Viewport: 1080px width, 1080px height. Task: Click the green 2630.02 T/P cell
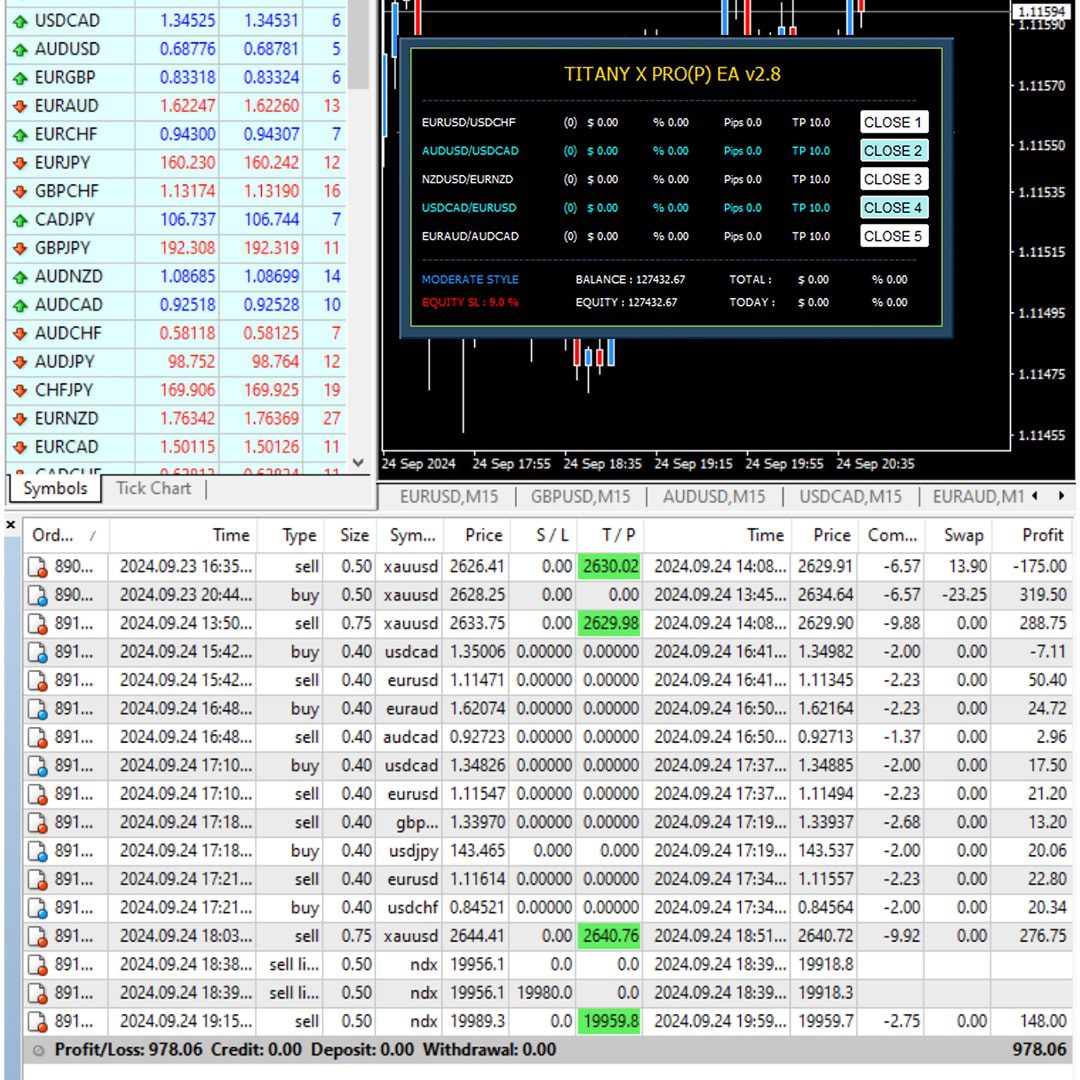click(x=609, y=566)
